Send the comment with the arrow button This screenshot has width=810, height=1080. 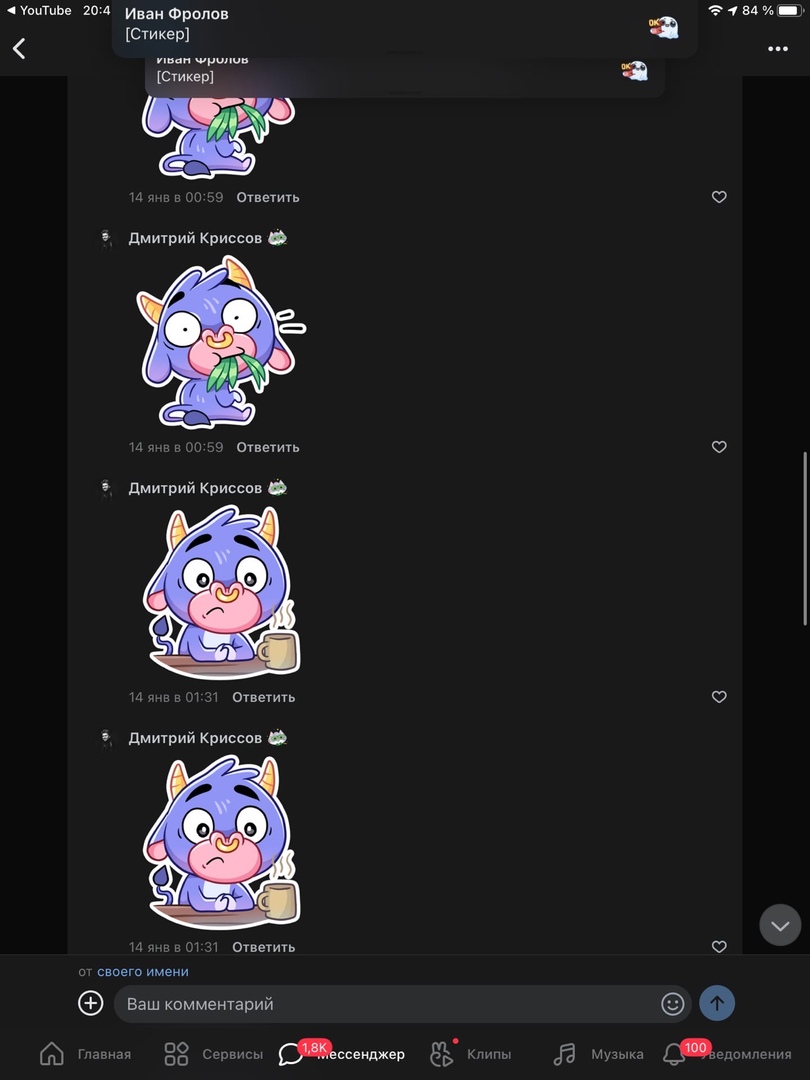tap(716, 1003)
